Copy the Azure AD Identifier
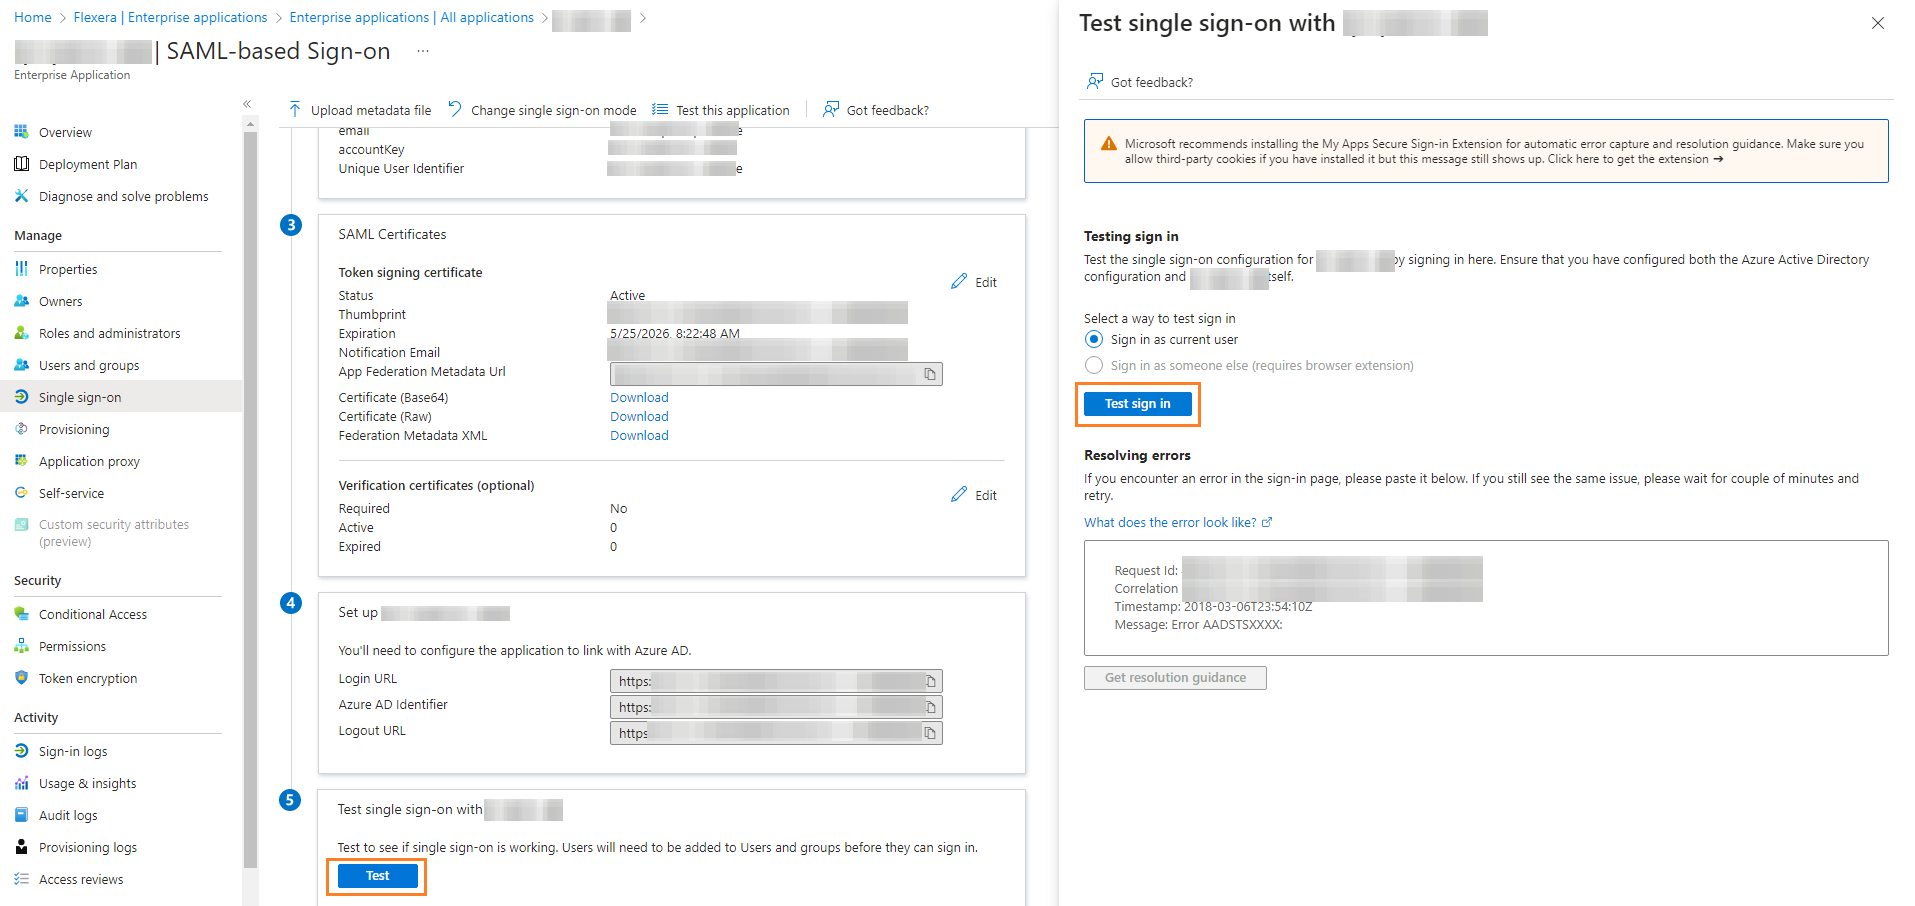Screen dimensions: 1915x906 coord(930,707)
